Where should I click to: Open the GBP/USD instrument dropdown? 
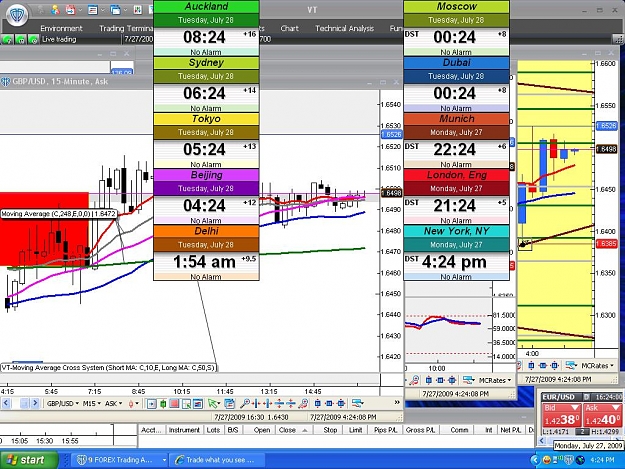[63, 404]
